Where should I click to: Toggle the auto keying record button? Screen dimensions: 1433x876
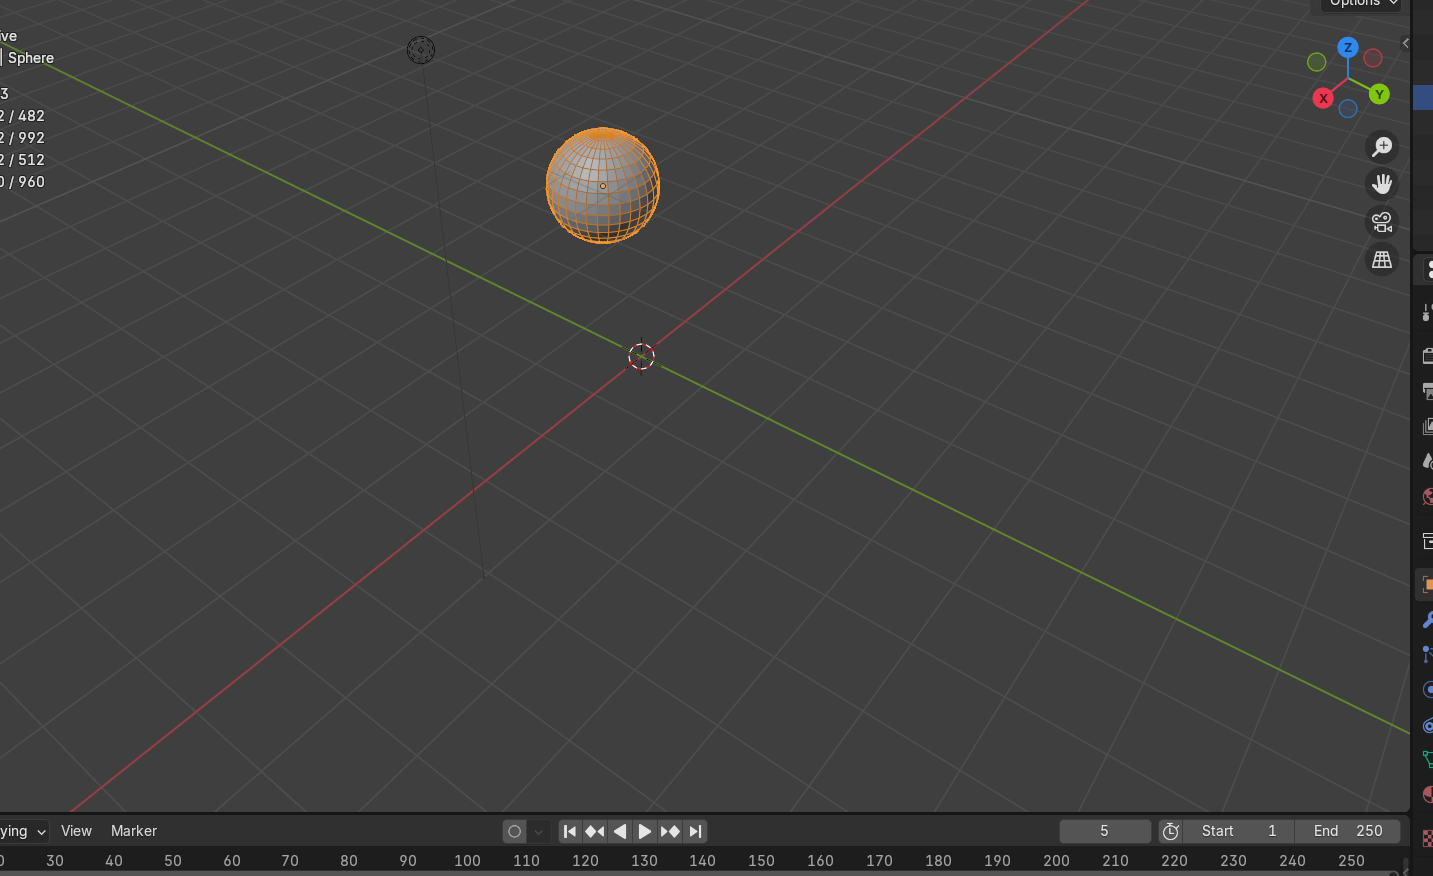coord(515,831)
